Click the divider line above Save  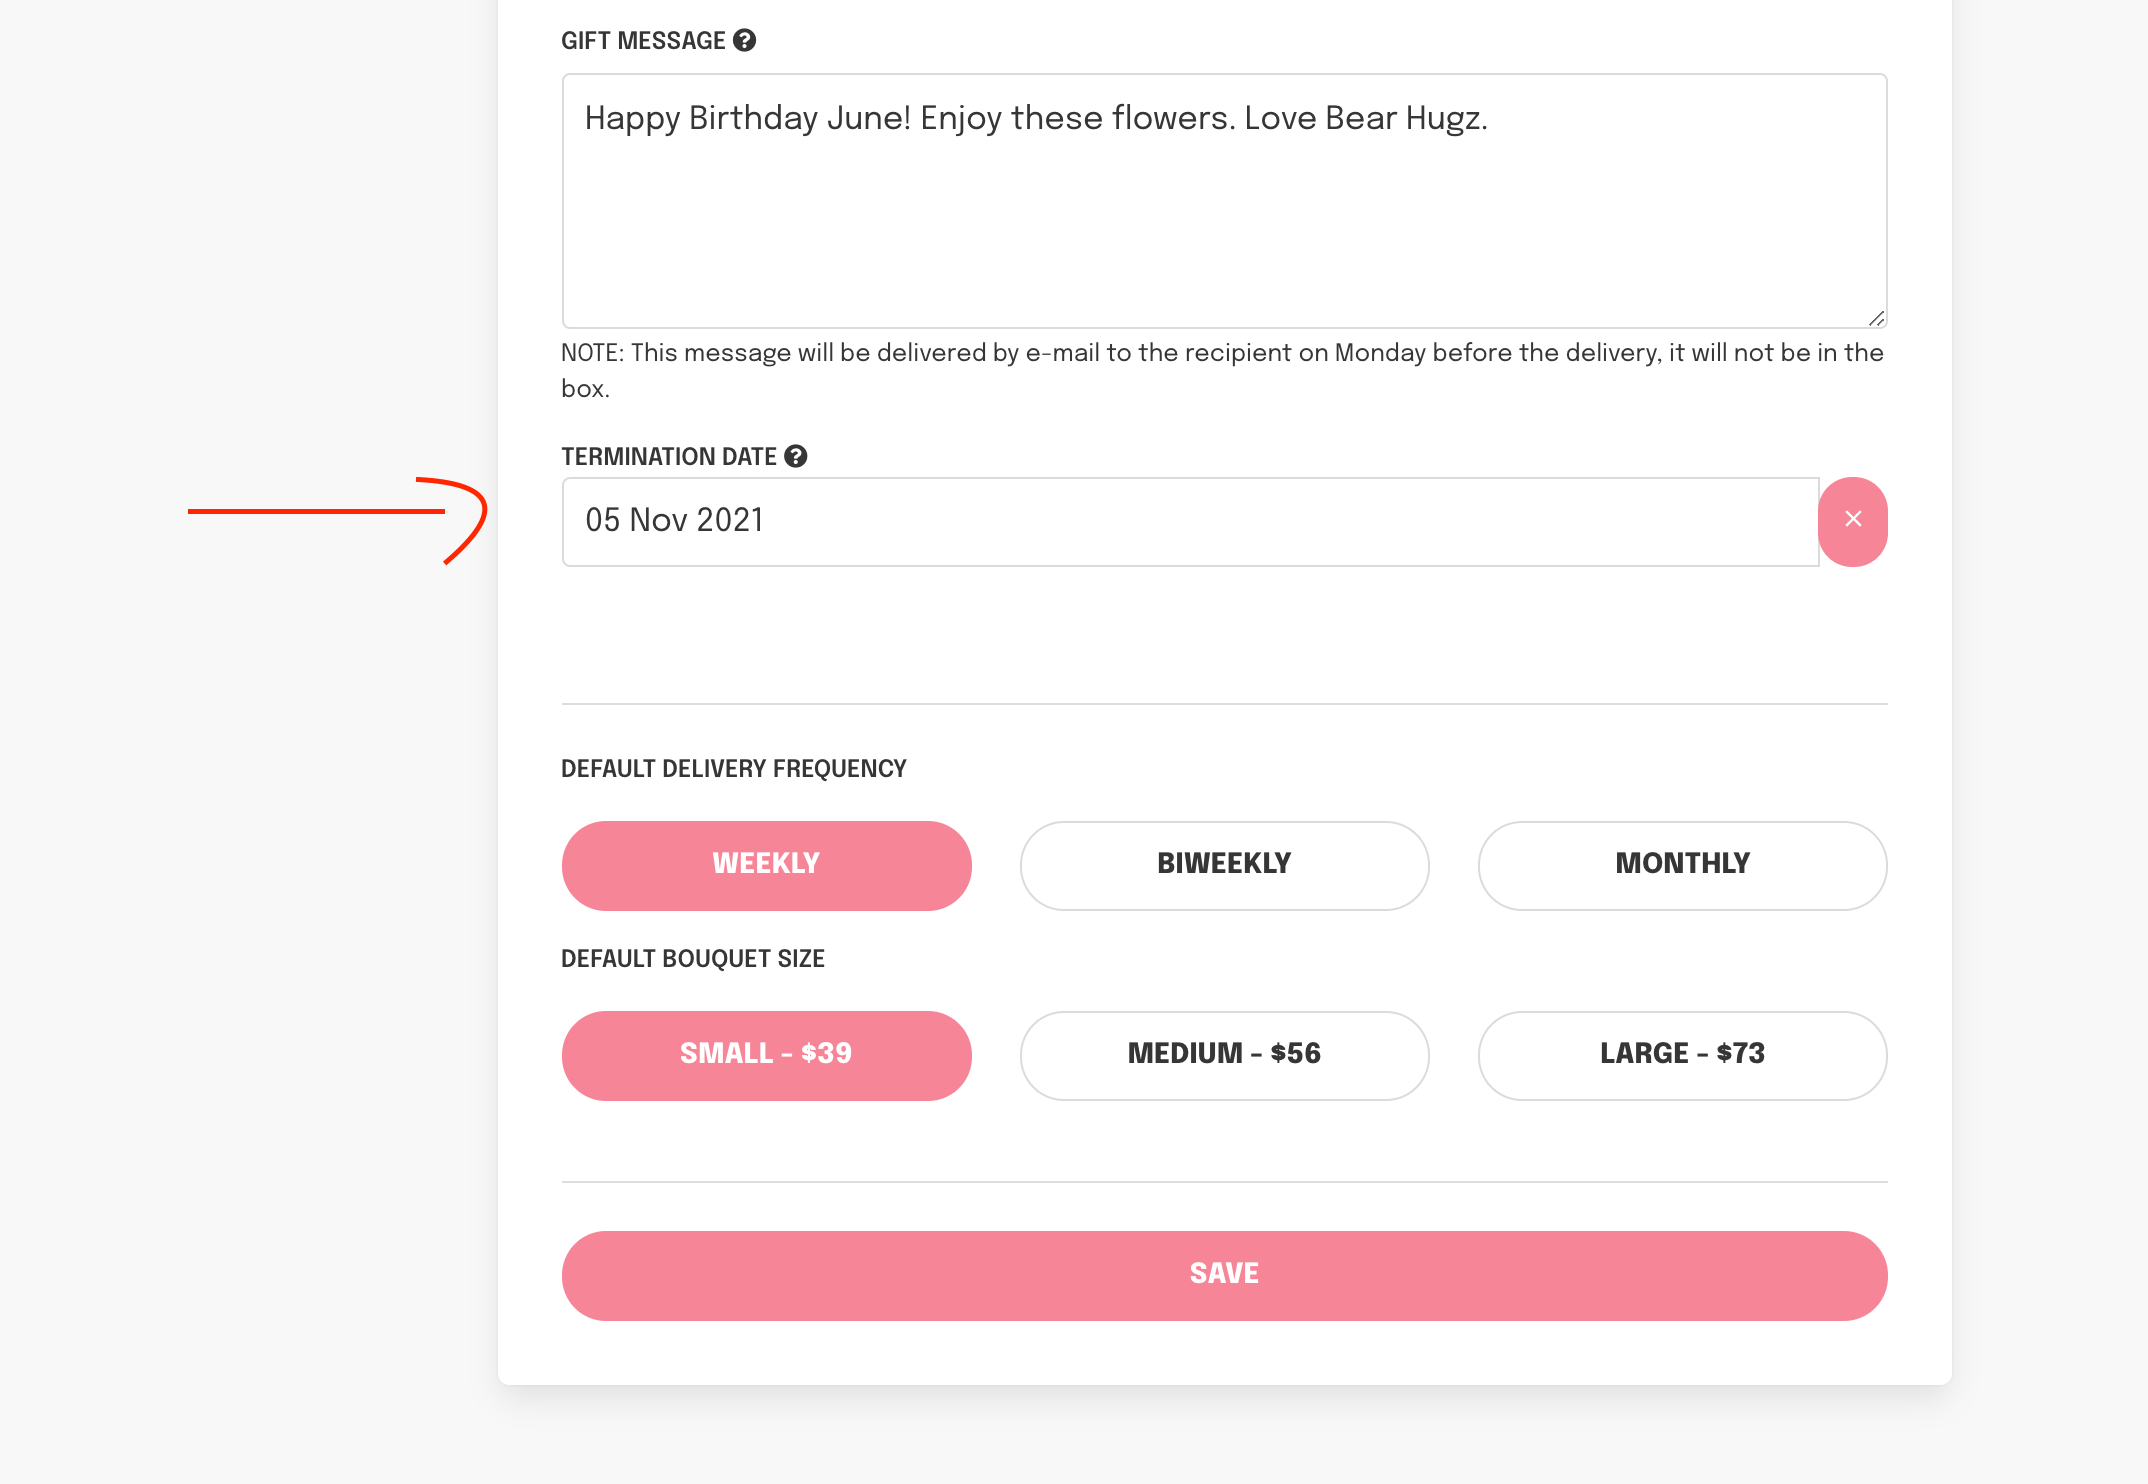coord(1224,1182)
